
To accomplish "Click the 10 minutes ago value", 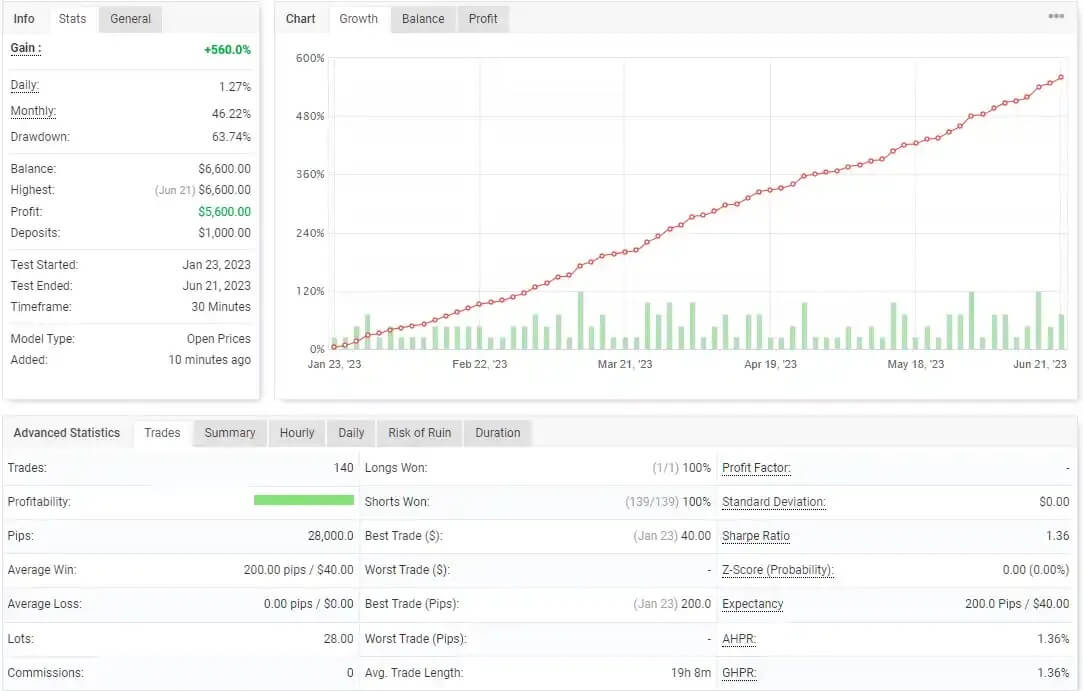I will (209, 360).
